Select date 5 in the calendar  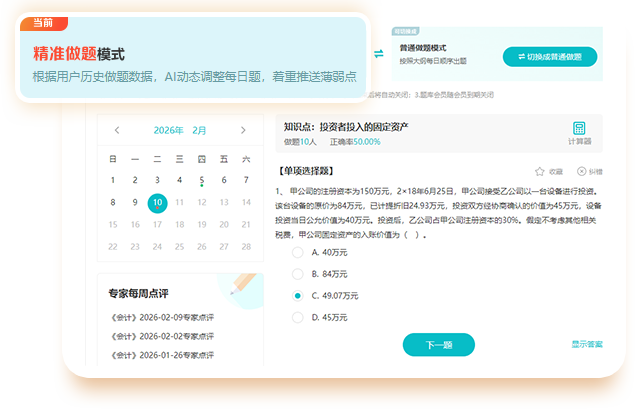click(x=201, y=180)
